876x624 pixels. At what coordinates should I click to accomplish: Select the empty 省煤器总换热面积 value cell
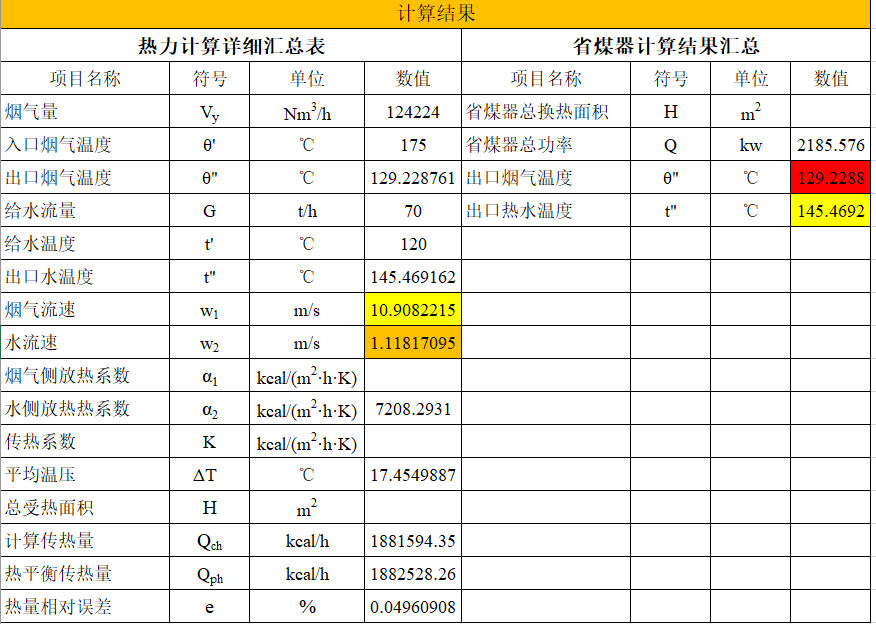click(830, 112)
